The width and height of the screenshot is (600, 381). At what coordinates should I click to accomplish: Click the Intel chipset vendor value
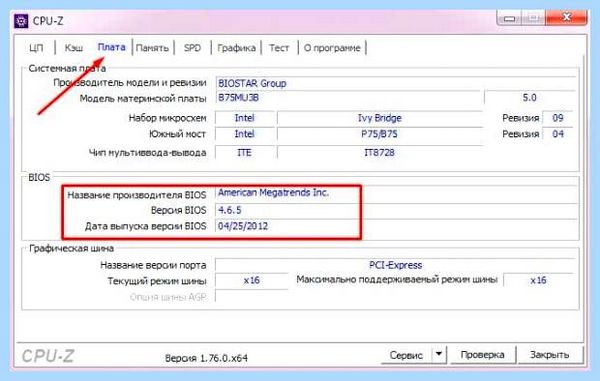coord(245,118)
